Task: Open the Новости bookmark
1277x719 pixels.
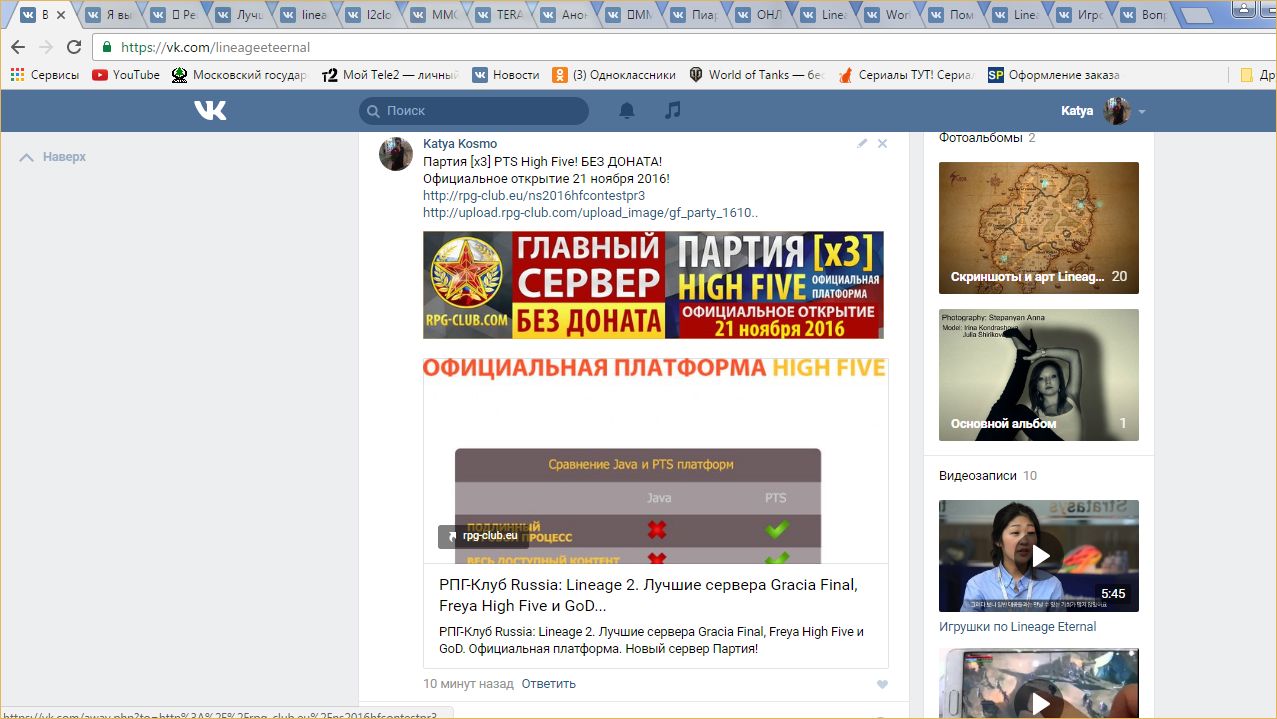Action: [x=506, y=75]
